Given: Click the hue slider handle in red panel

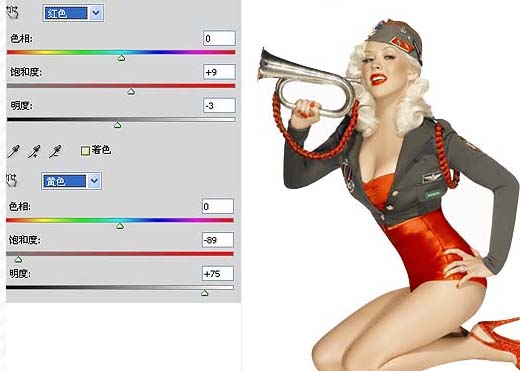Looking at the screenshot, I should (x=122, y=58).
